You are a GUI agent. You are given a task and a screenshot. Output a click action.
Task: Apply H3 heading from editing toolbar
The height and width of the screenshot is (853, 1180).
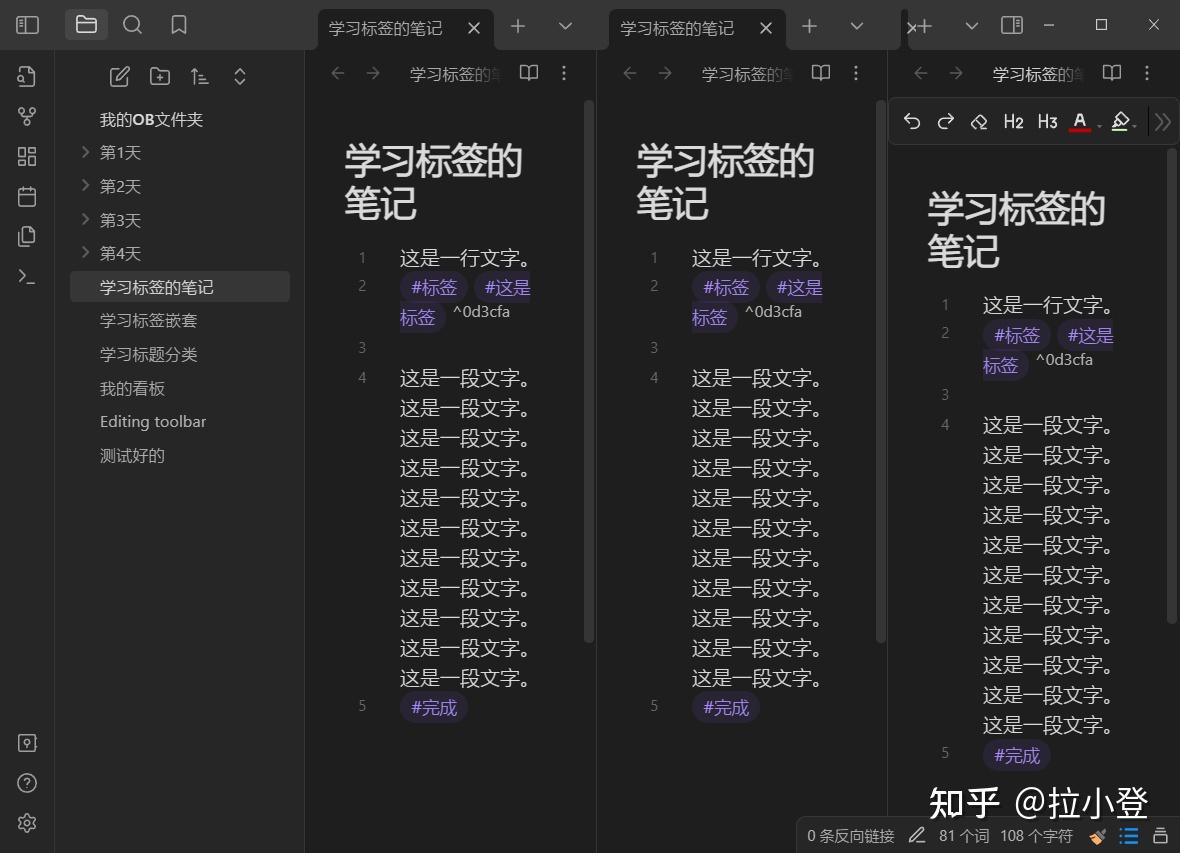tap(1047, 121)
